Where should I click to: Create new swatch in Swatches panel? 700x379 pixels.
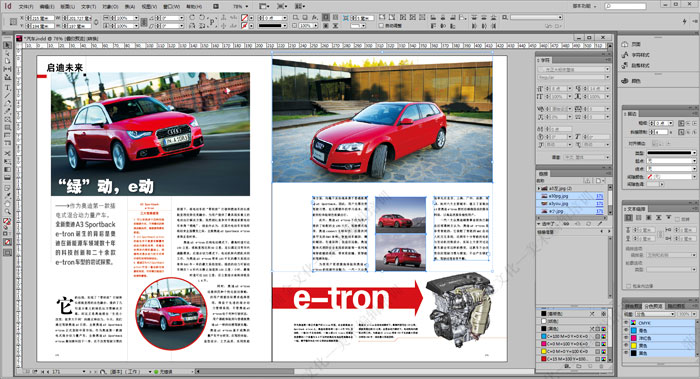[590, 366]
